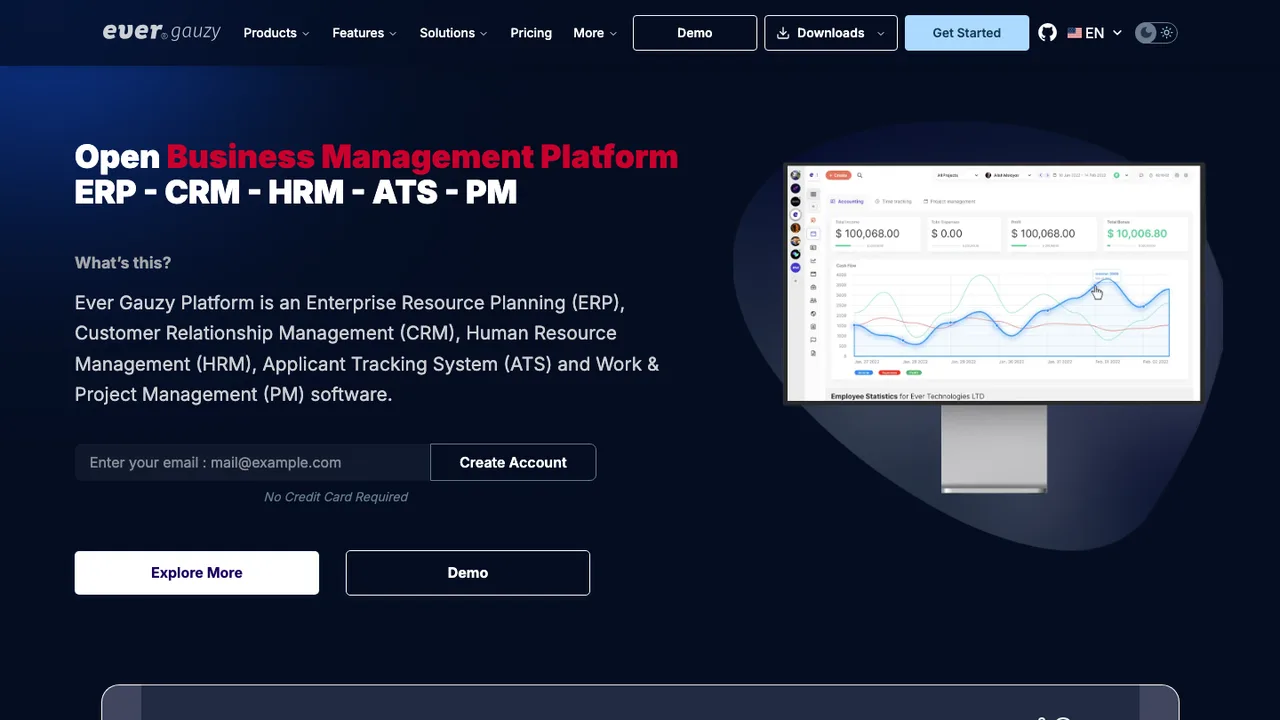The height and width of the screenshot is (720, 1280).
Task: Expand the Products menu
Action: point(277,33)
